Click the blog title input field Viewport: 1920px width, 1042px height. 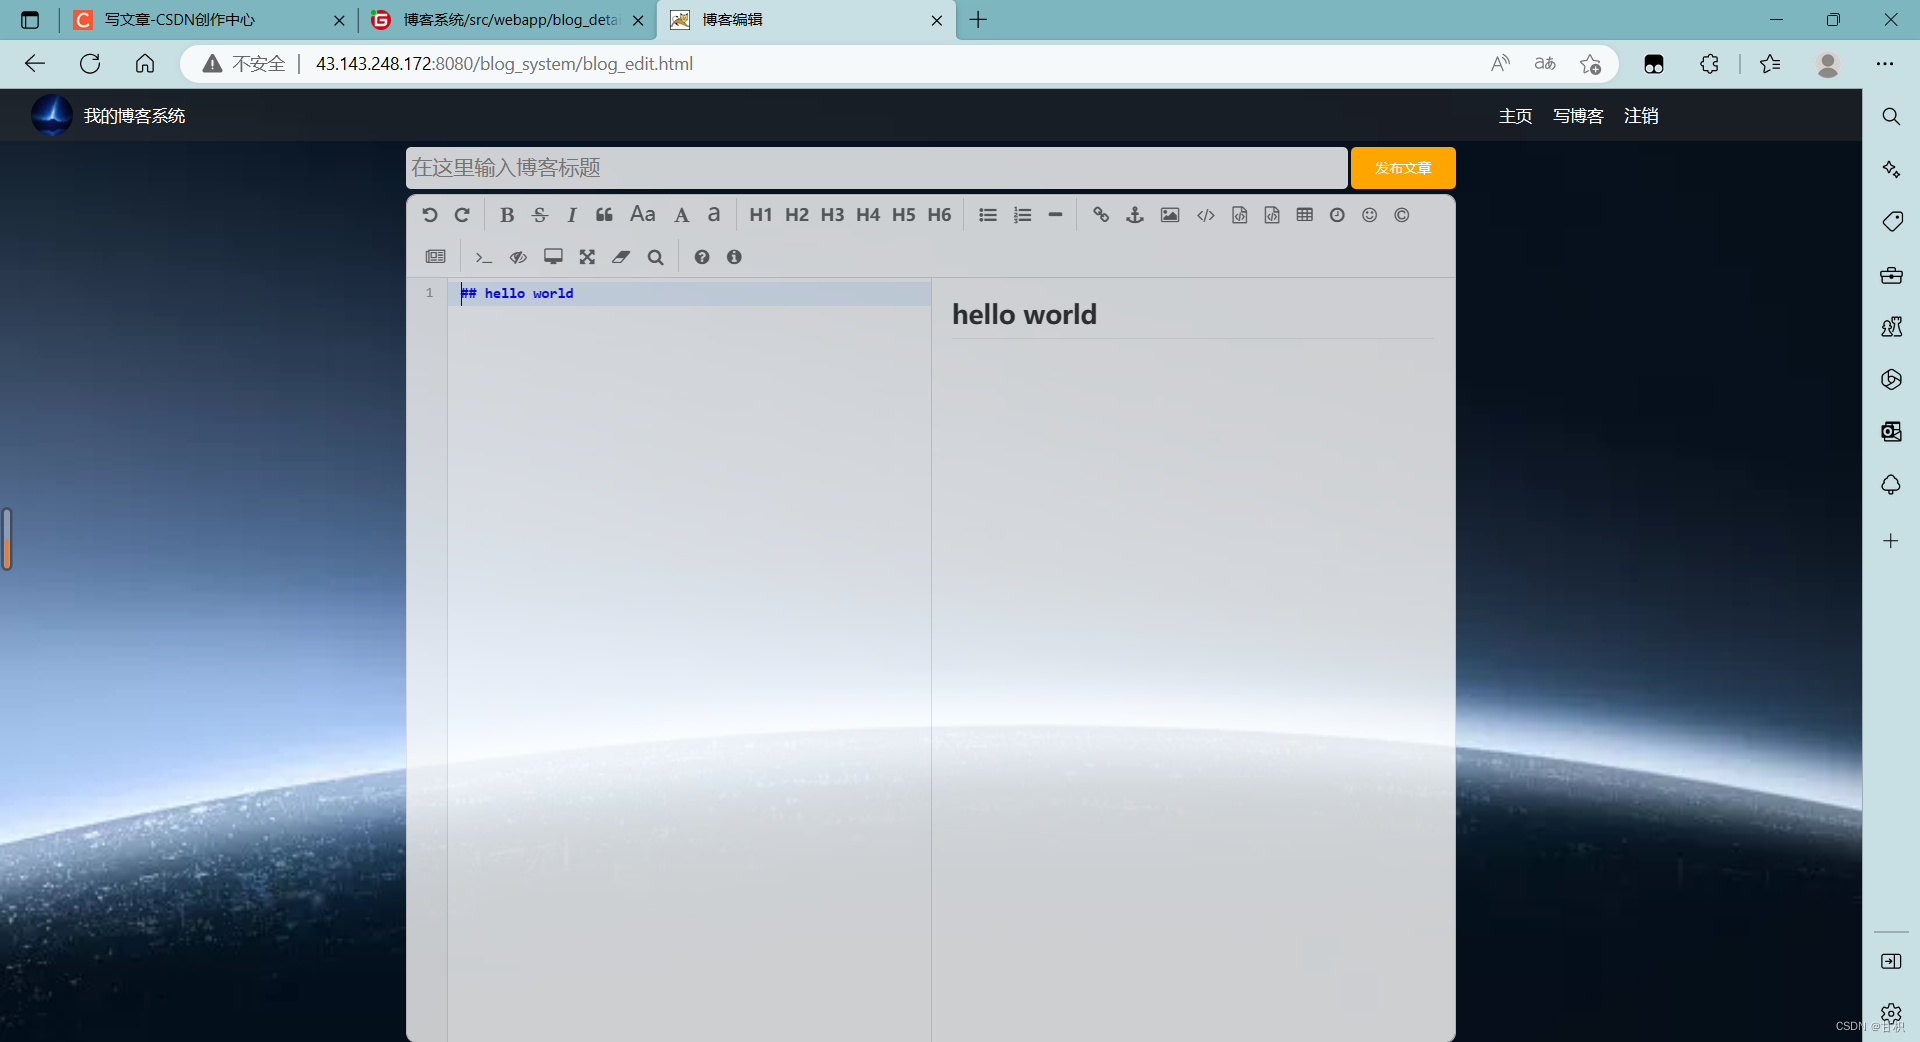point(876,168)
